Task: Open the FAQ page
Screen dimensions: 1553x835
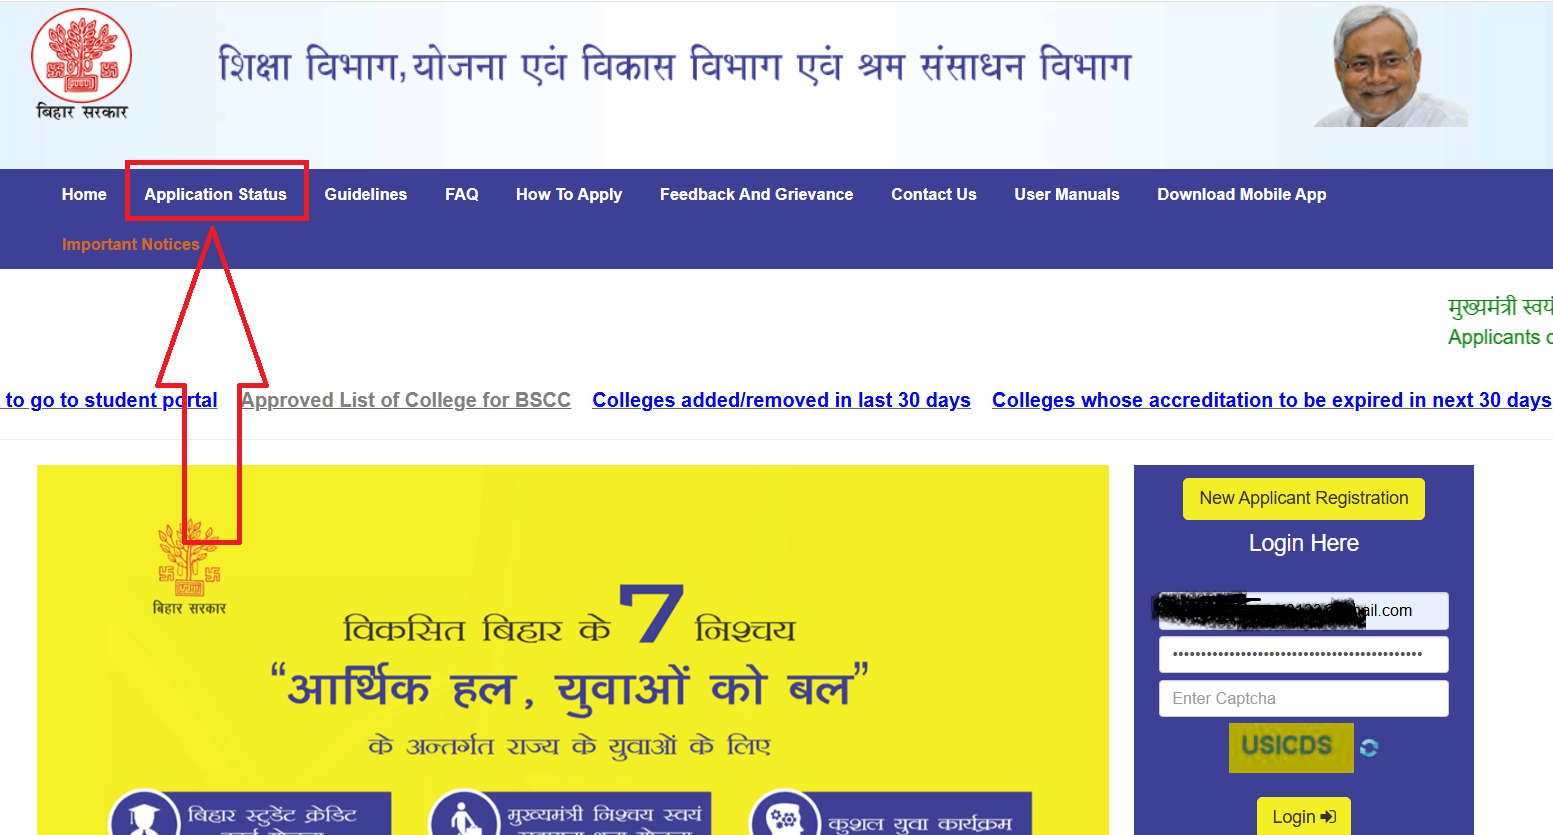Action: (462, 194)
